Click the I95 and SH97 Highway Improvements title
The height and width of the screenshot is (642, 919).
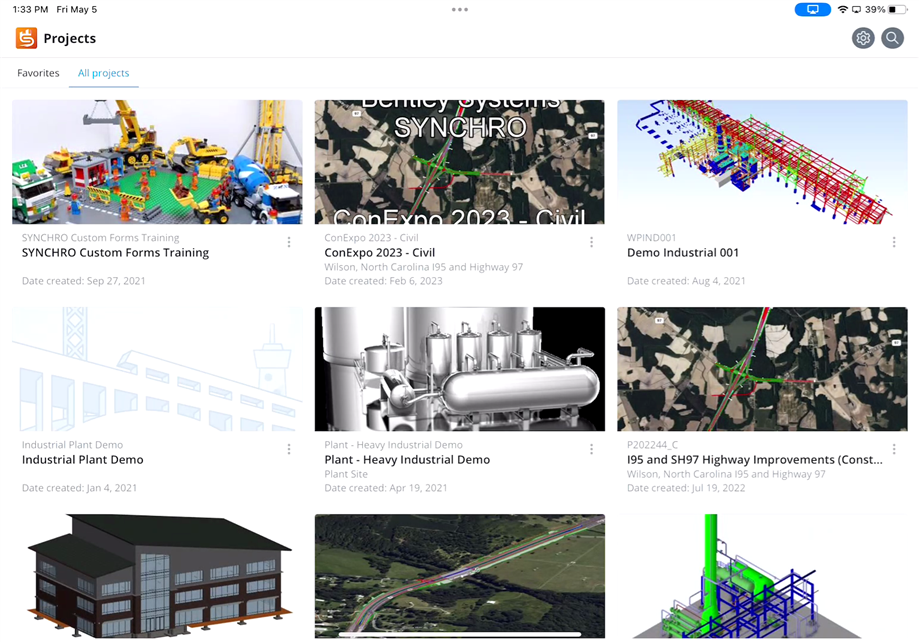pos(755,460)
